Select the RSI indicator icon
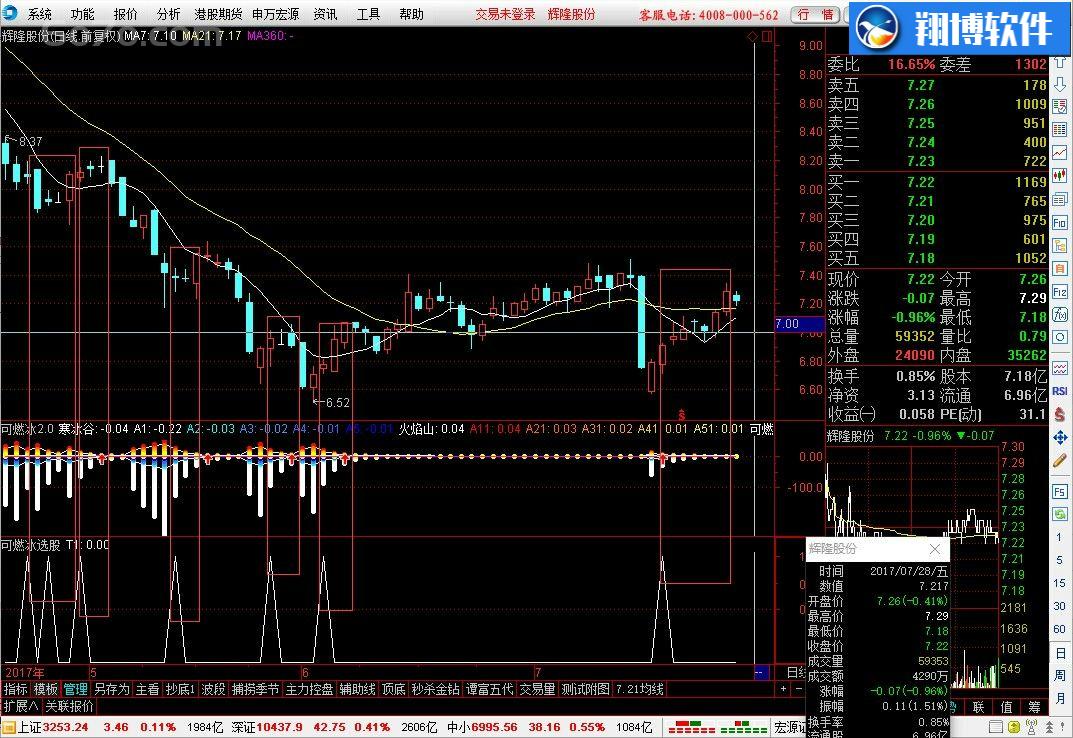 coord(1060,391)
